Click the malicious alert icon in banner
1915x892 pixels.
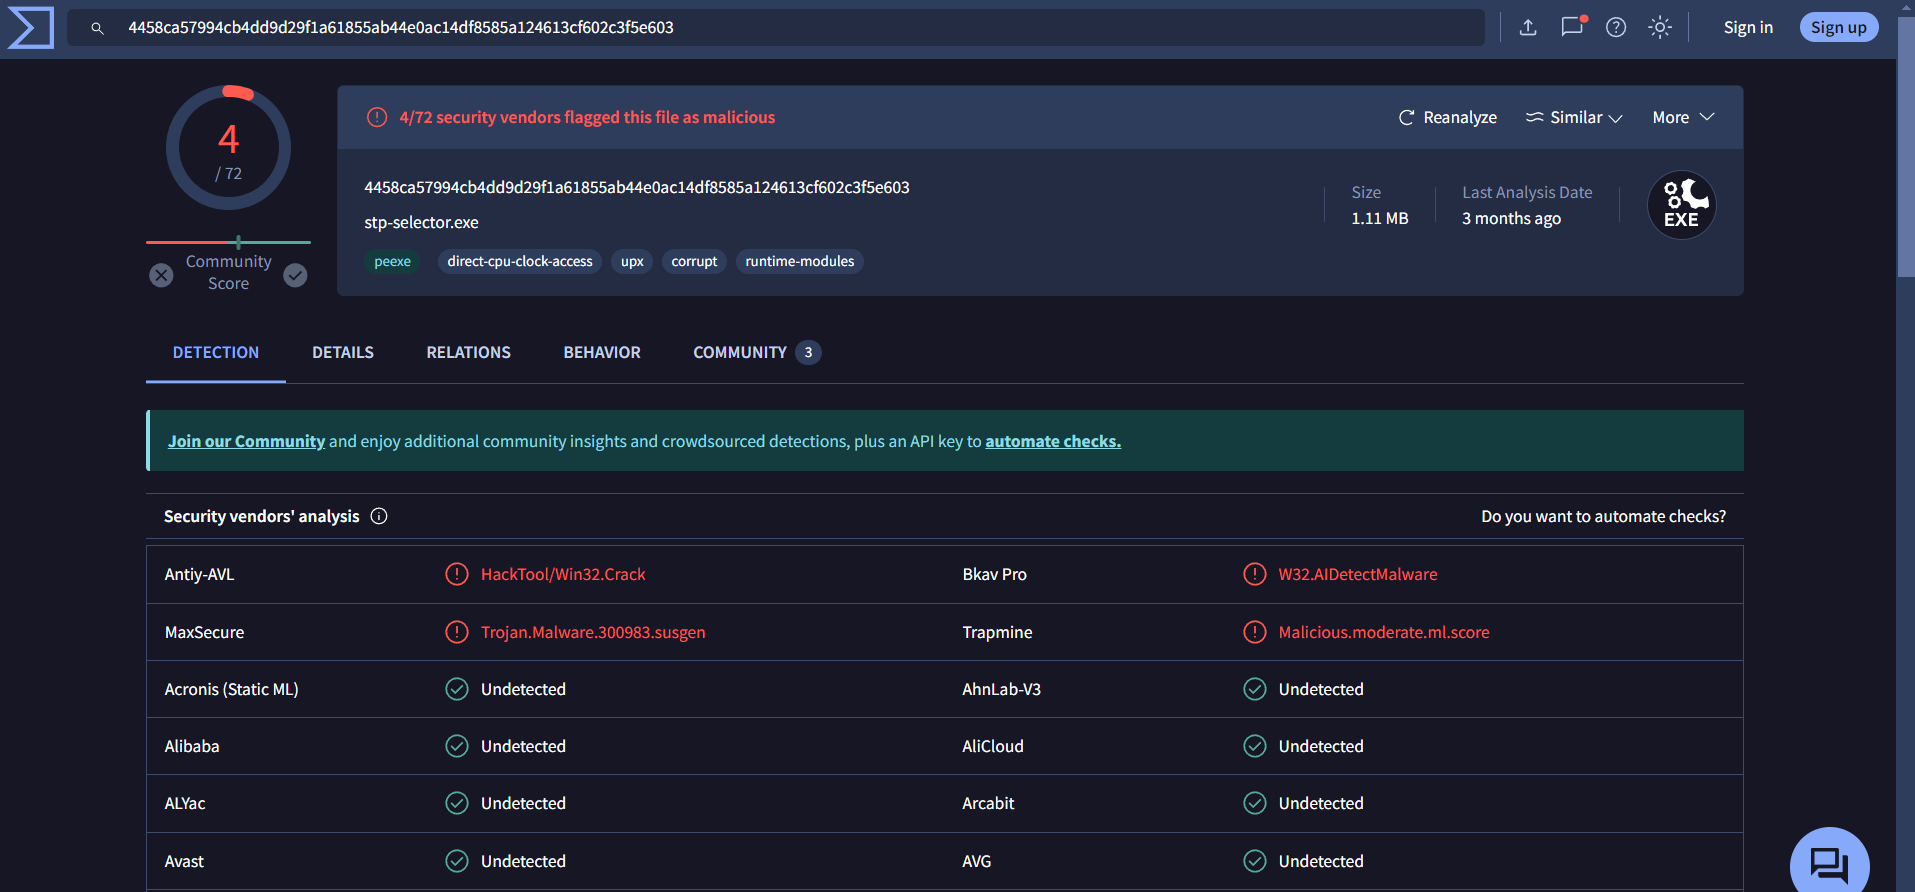coord(377,117)
